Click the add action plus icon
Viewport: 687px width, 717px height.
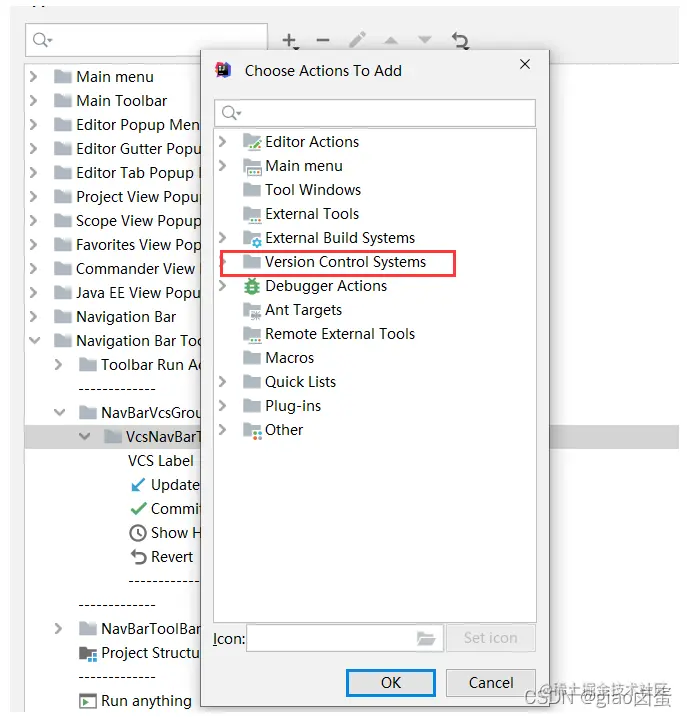[290, 41]
